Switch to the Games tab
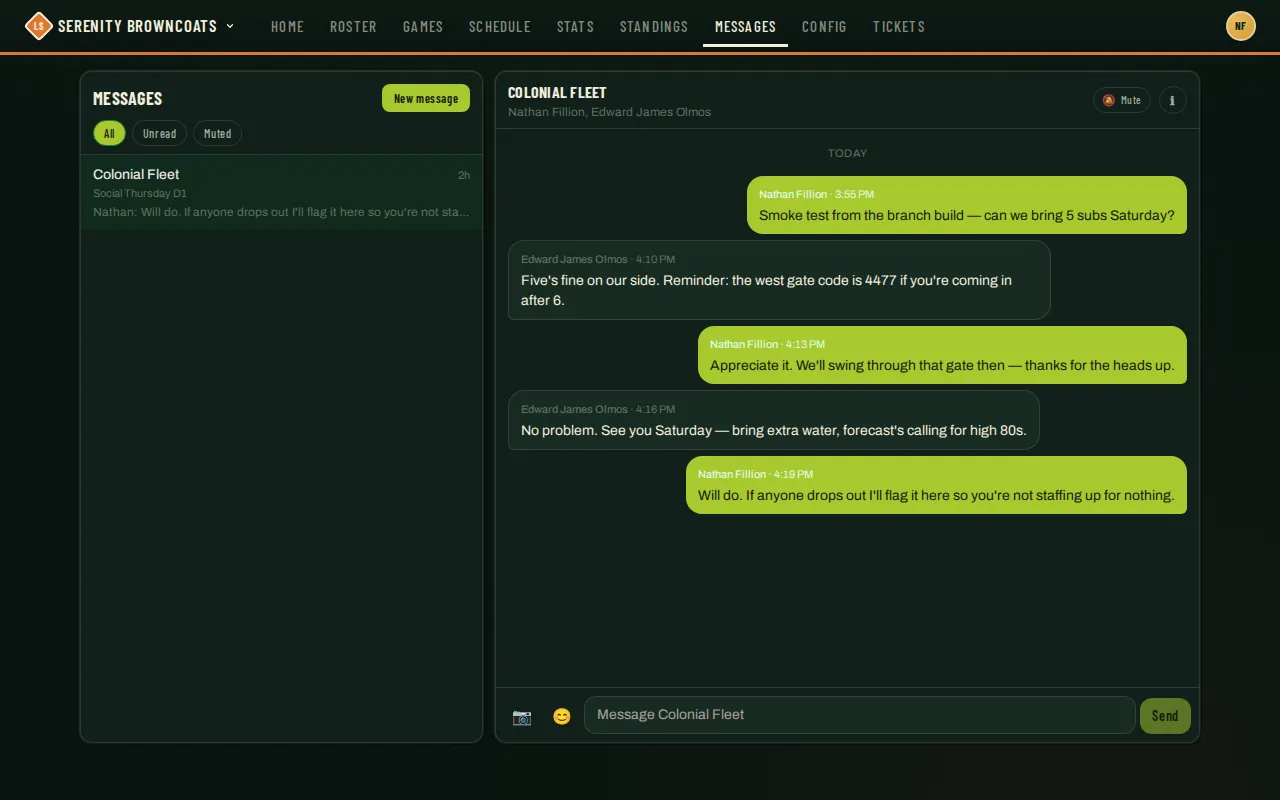 423,26
